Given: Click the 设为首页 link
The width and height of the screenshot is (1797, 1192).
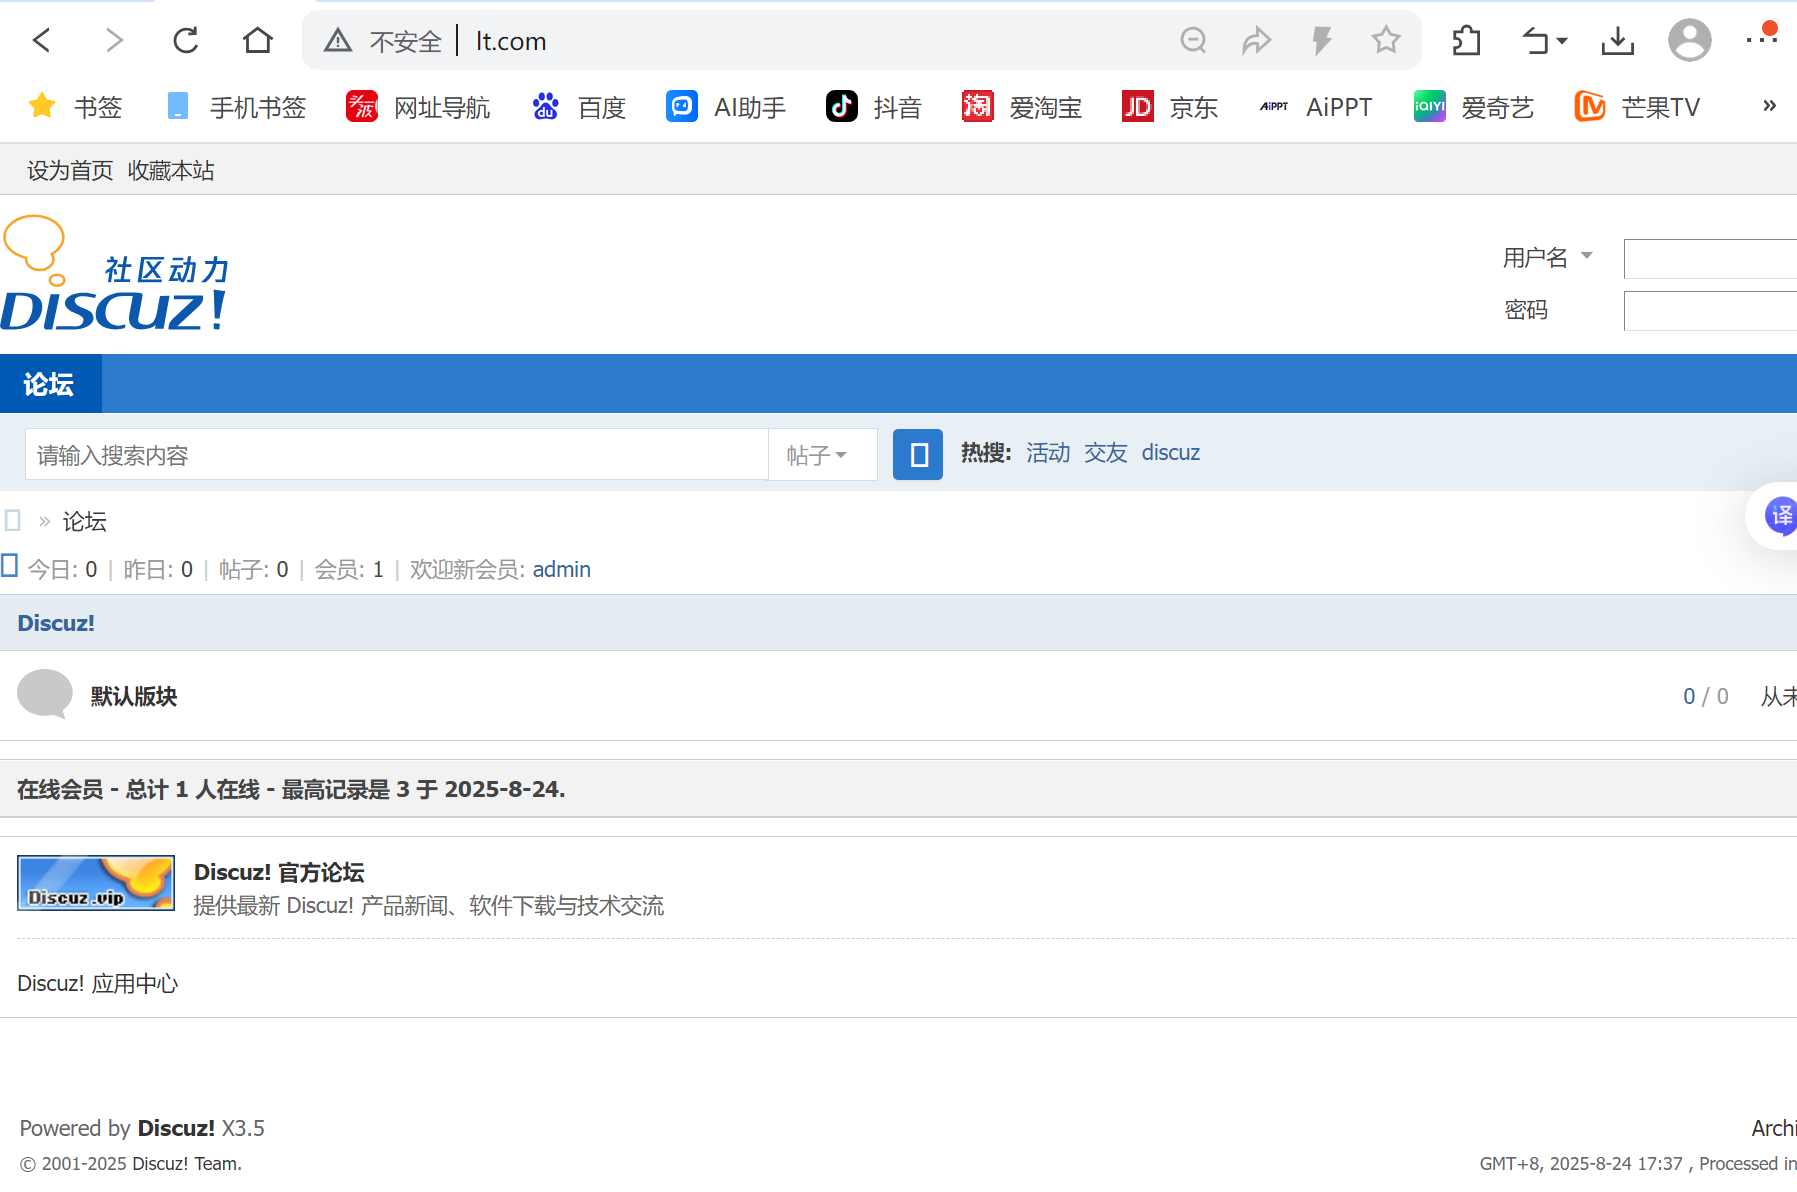Looking at the screenshot, I should [x=70, y=170].
